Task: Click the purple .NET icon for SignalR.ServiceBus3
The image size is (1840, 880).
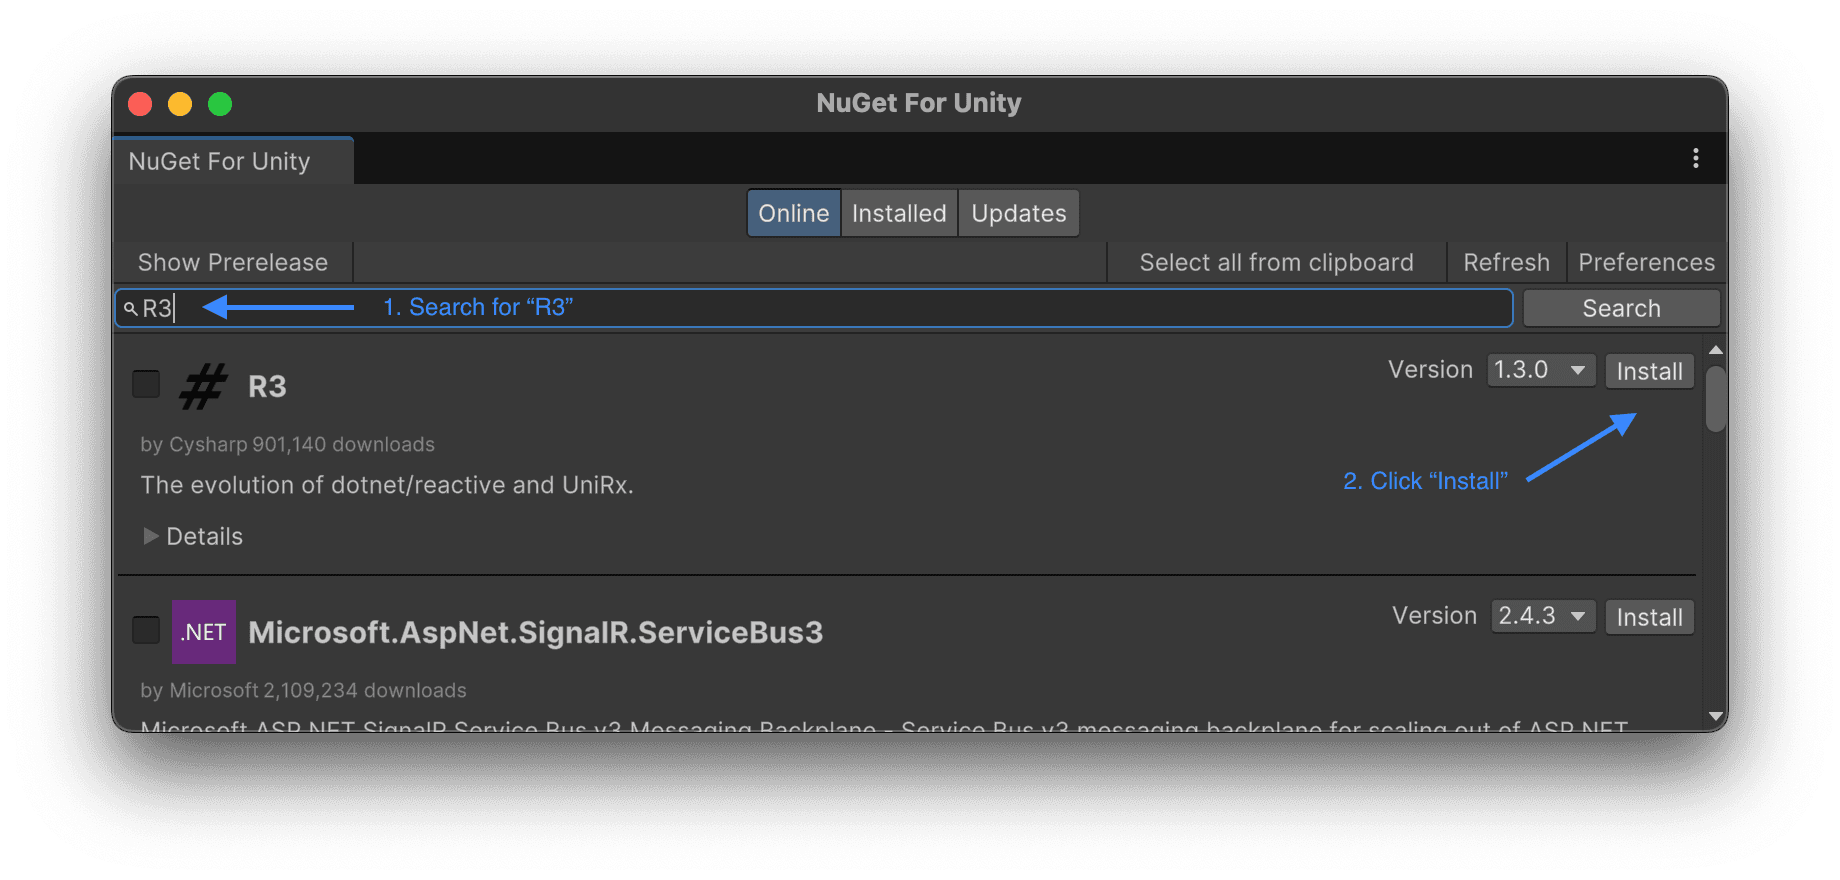Action: (x=203, y=631)
